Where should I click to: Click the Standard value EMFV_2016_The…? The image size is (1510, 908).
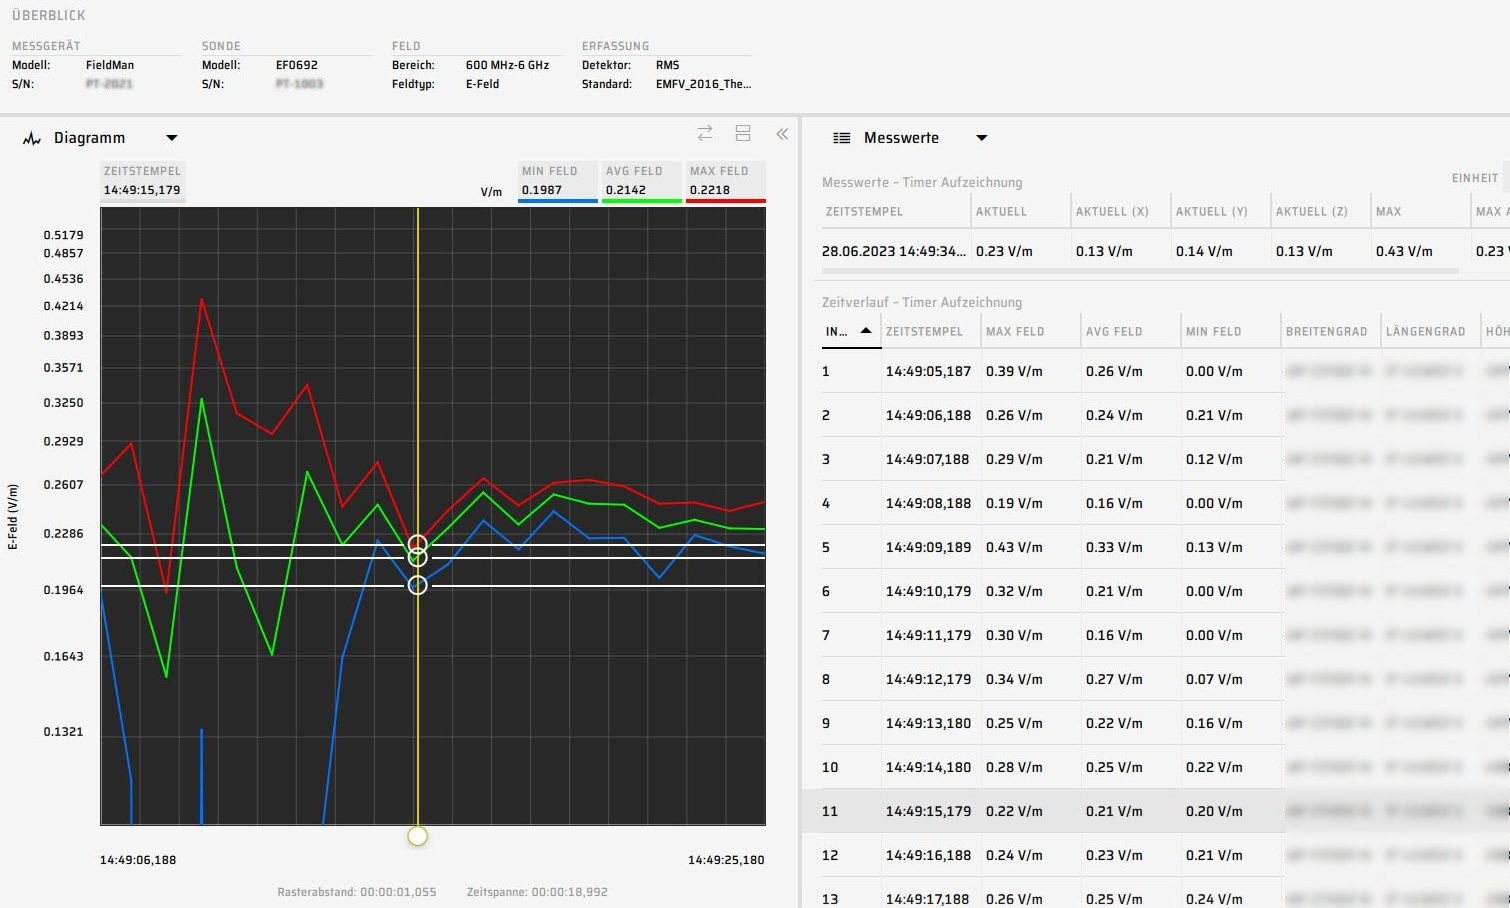703,84
